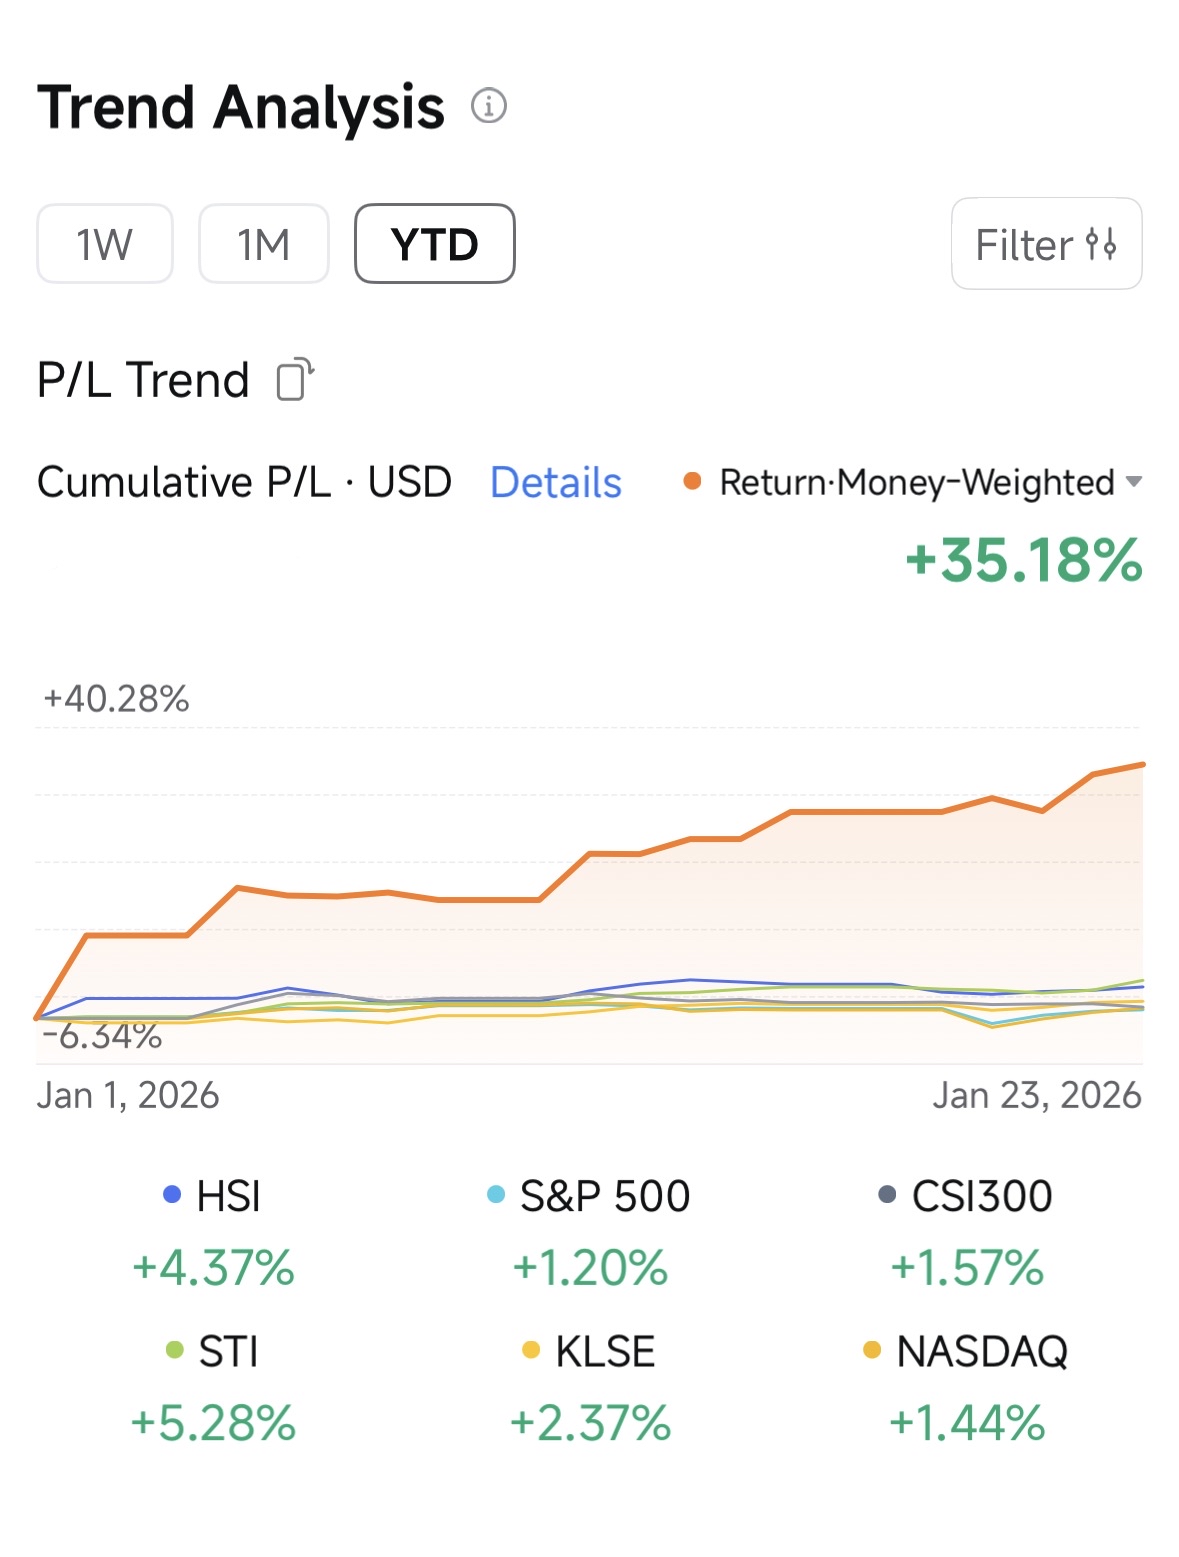The height and width of the screenshot is (1557, 1179).
Task: Open the Details link
Action: (x=556, y=482)
